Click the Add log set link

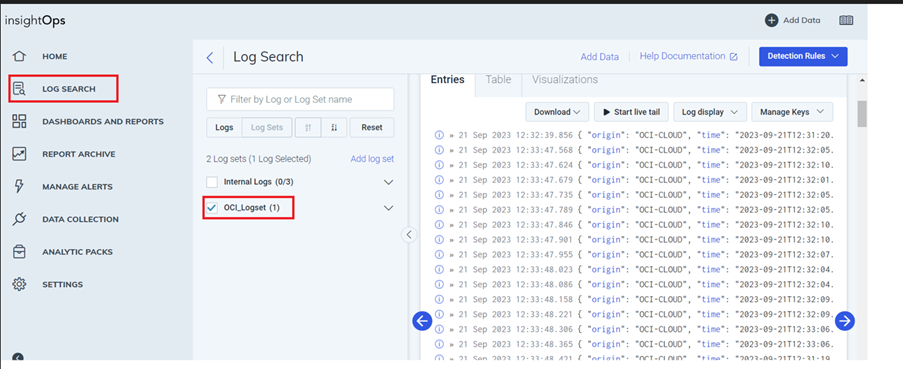(x=372, y=159)
